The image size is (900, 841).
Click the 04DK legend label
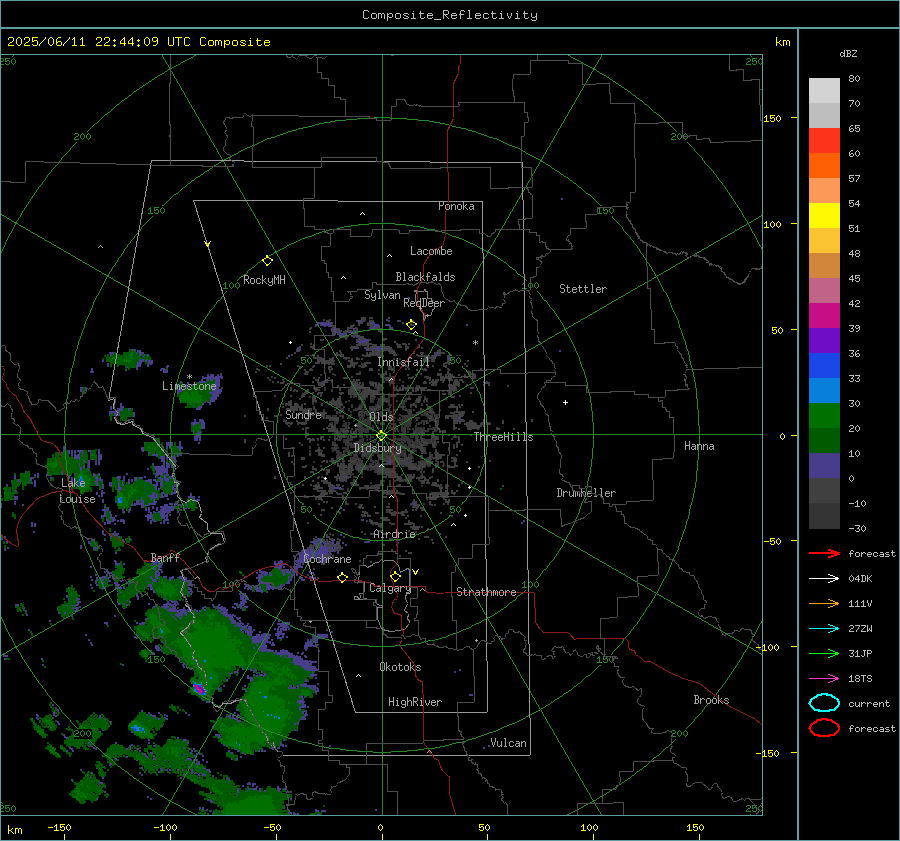tap(860, 579)
